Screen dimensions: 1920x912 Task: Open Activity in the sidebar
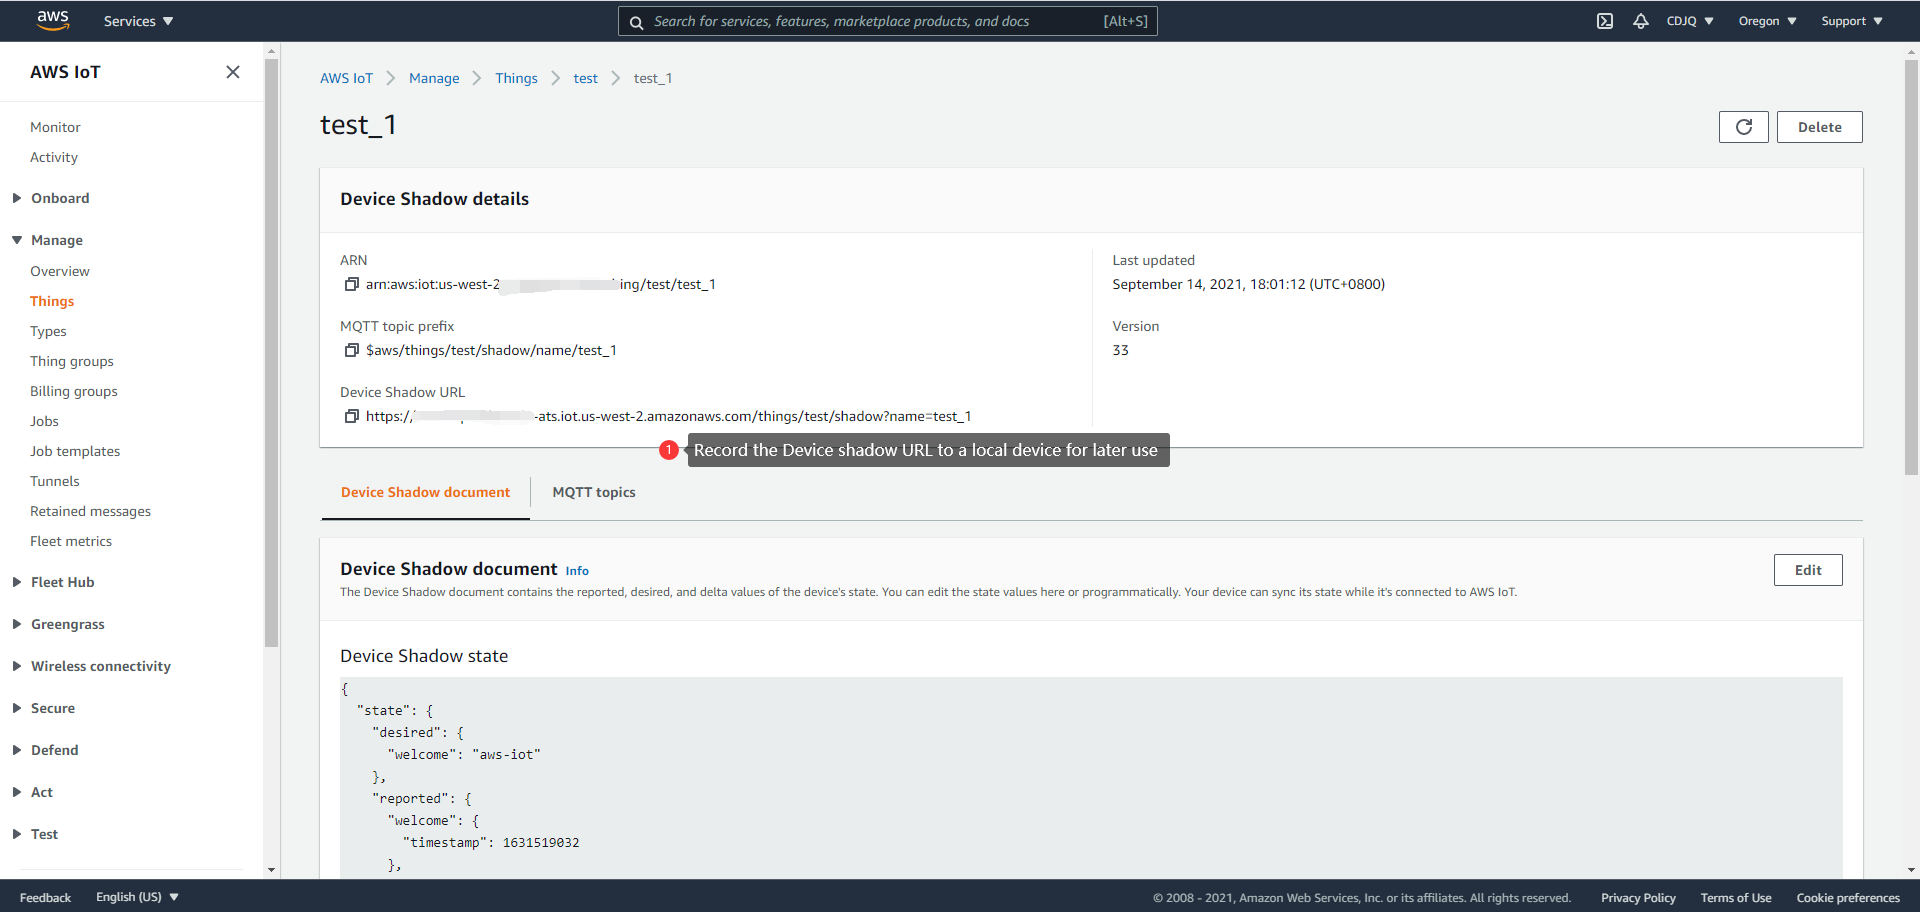point(54,157)
